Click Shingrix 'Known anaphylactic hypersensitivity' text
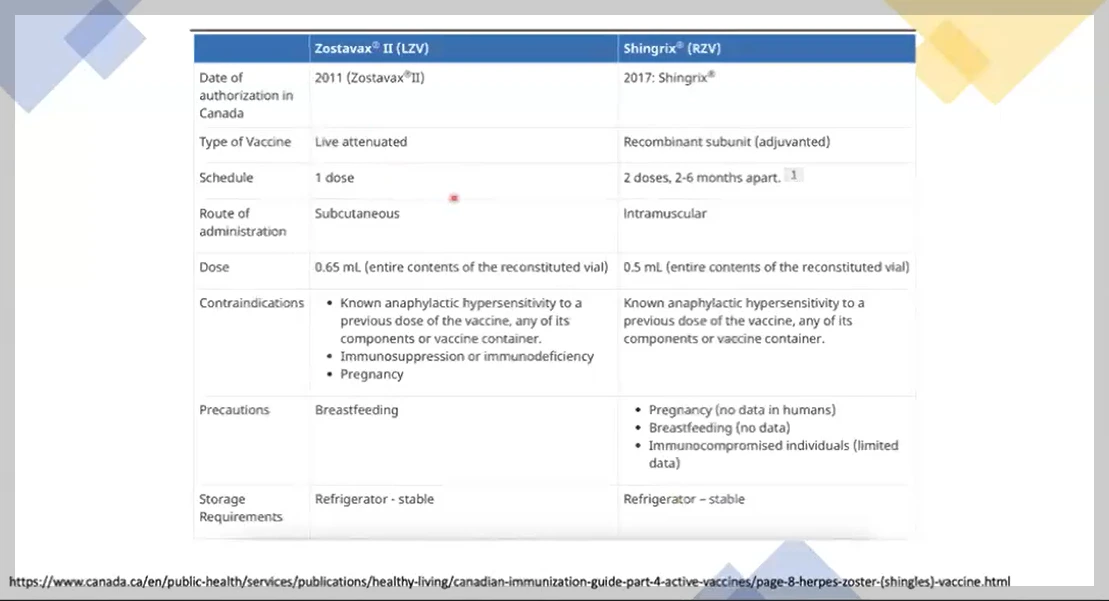Image resolution: width=1109 pixels, height=601 pixels. [743, 321]
